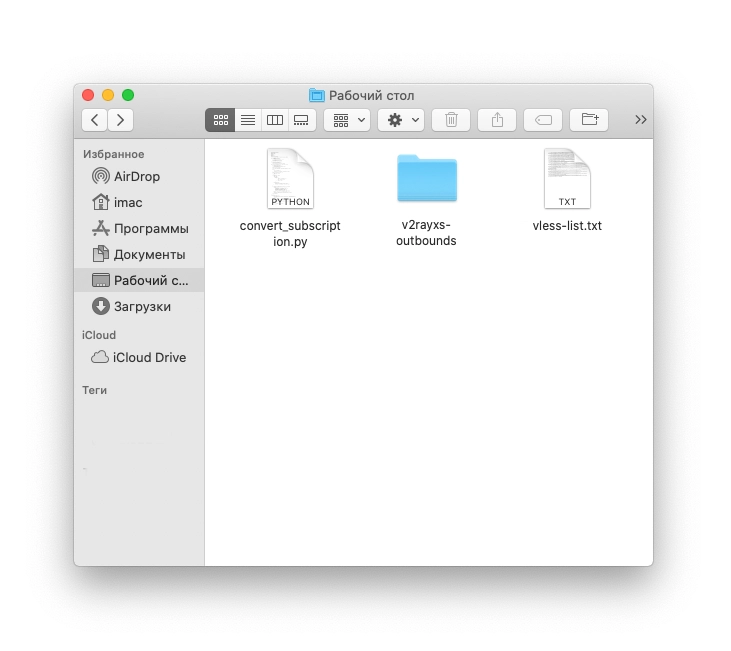Switch to gallery view

click(302, 120)
